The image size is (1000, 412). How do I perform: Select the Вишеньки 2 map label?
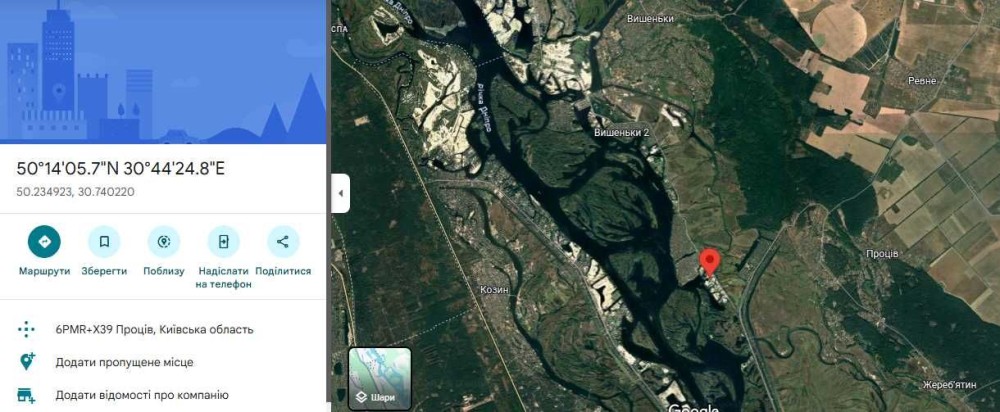[x=621, y=133]
